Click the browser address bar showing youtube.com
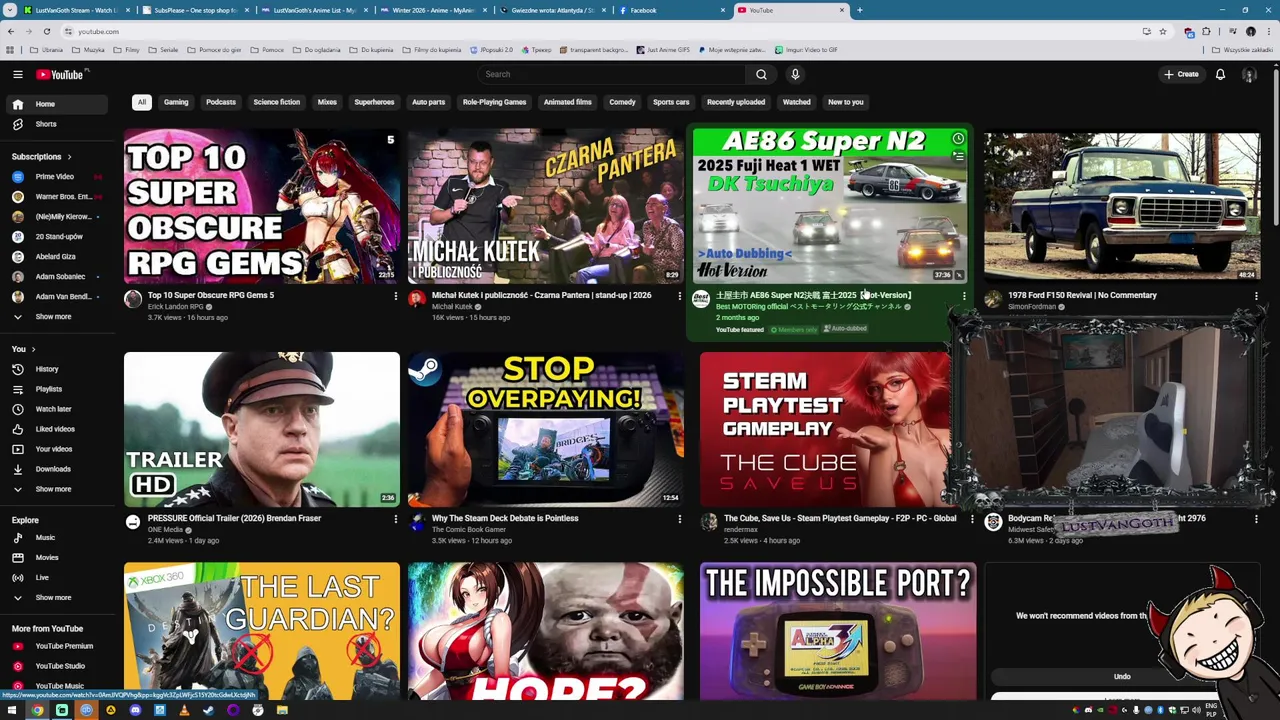This screenshot has height=720, width=1280. pos(600,31)
